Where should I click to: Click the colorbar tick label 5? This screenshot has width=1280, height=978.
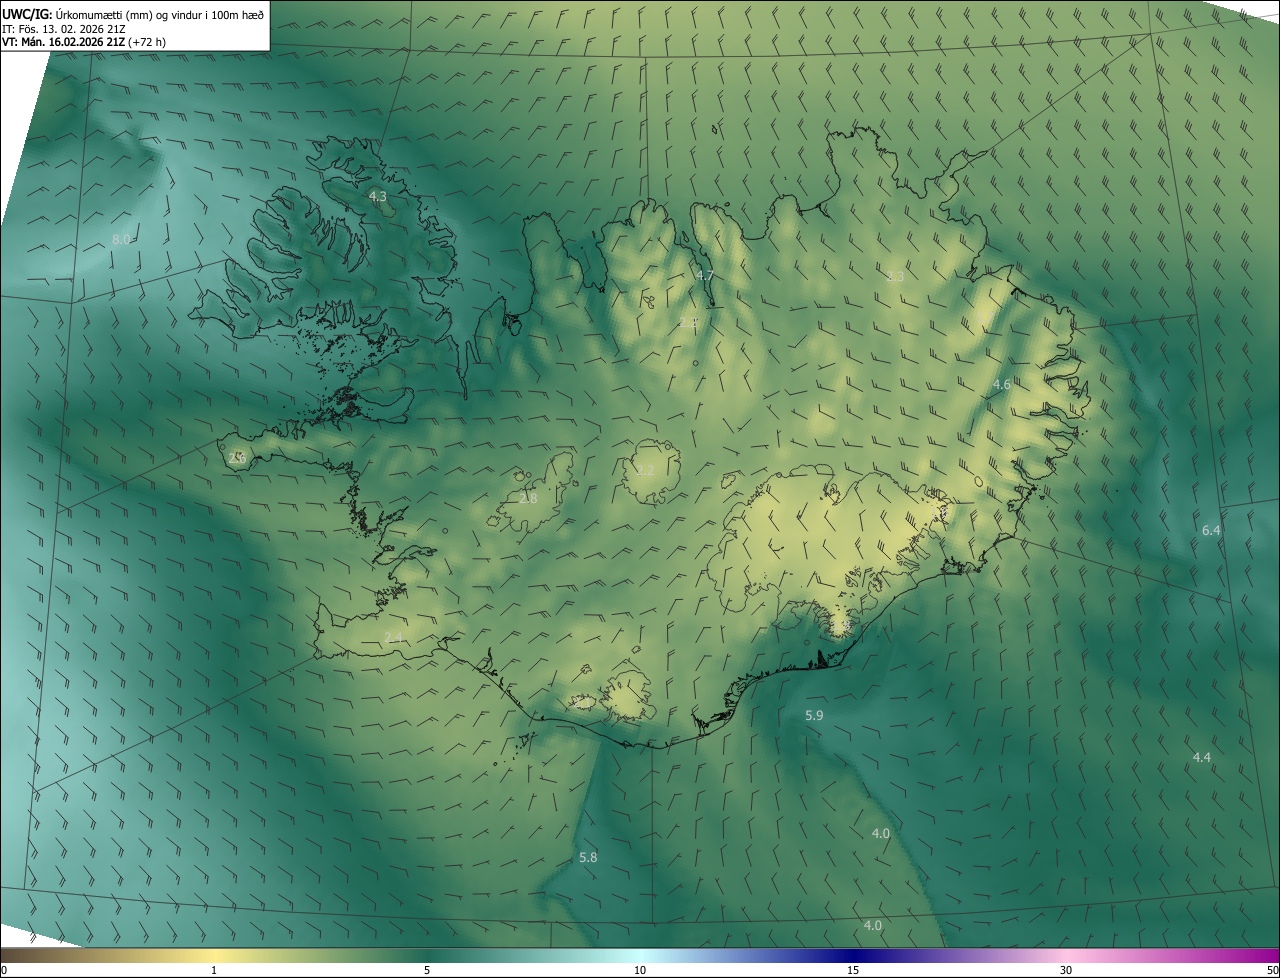coord(427,970)
